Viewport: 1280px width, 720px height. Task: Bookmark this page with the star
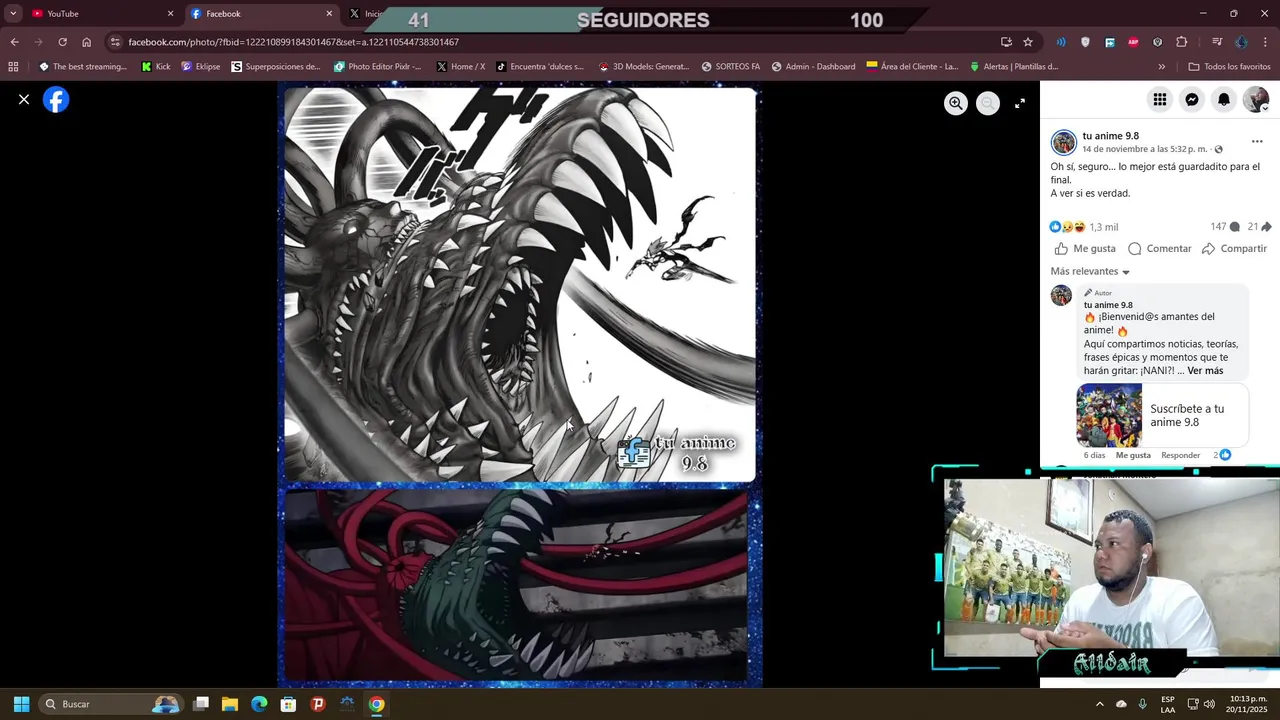1028,42
